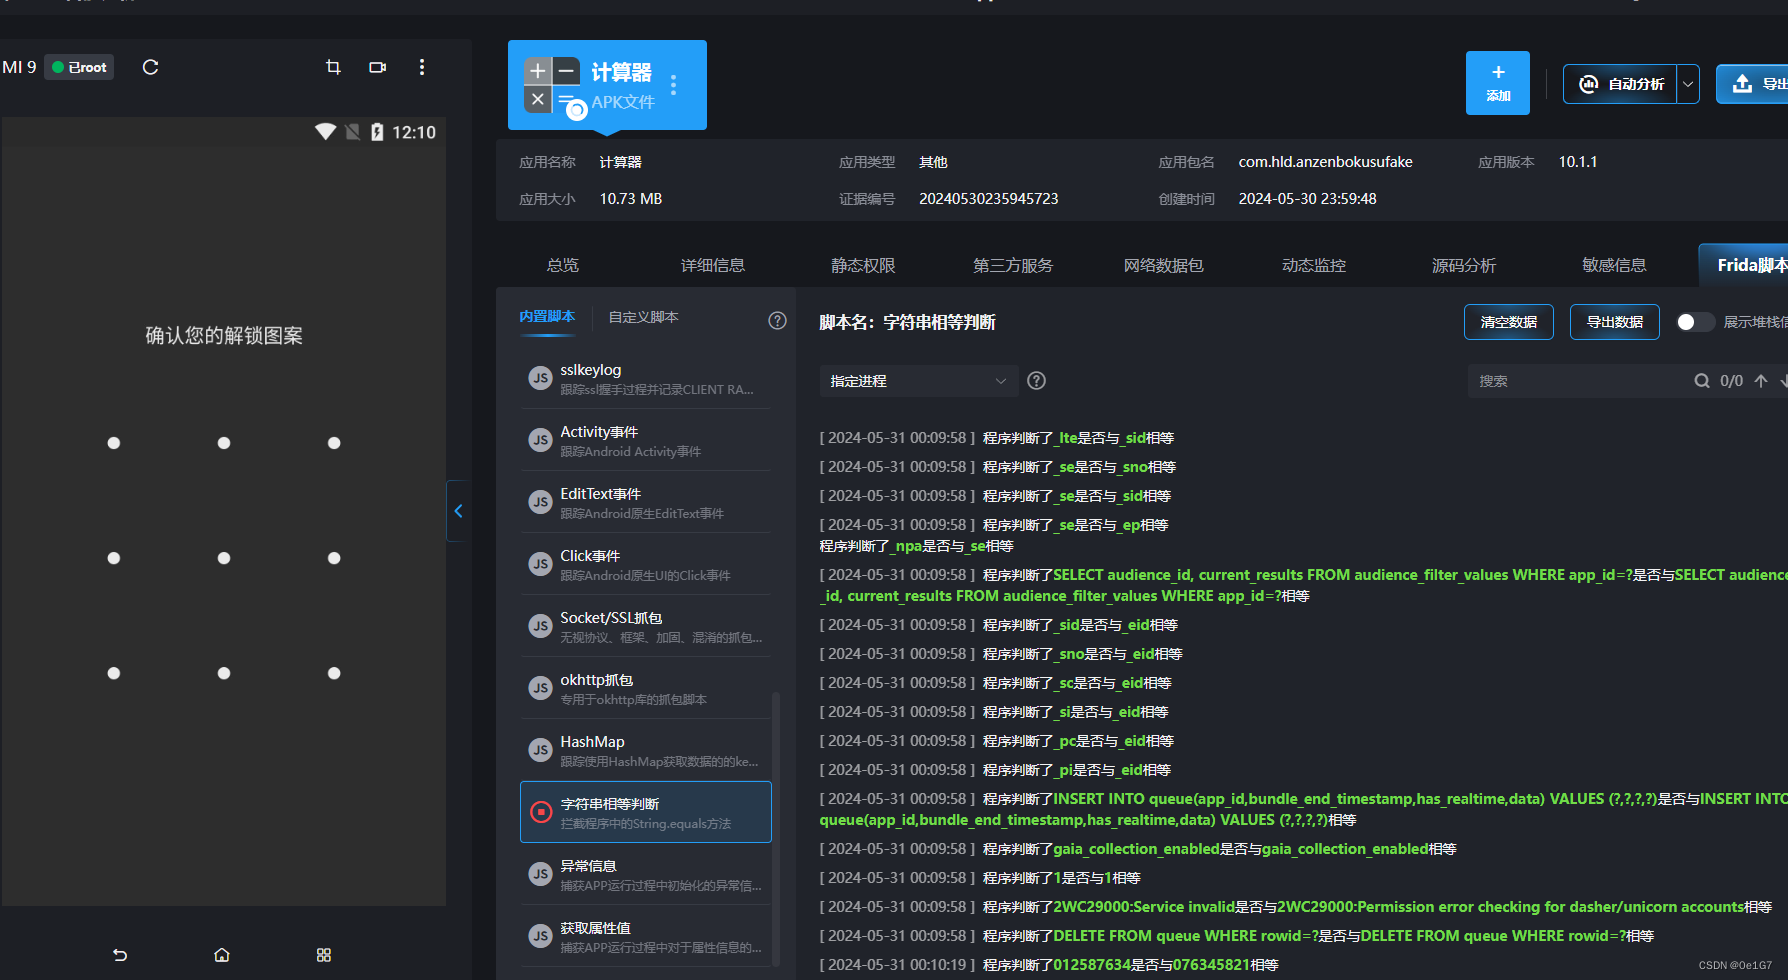Viewport: 1788px width, 980px height.
Task: Click the script list help icon
Action: (x=777, y=320)
